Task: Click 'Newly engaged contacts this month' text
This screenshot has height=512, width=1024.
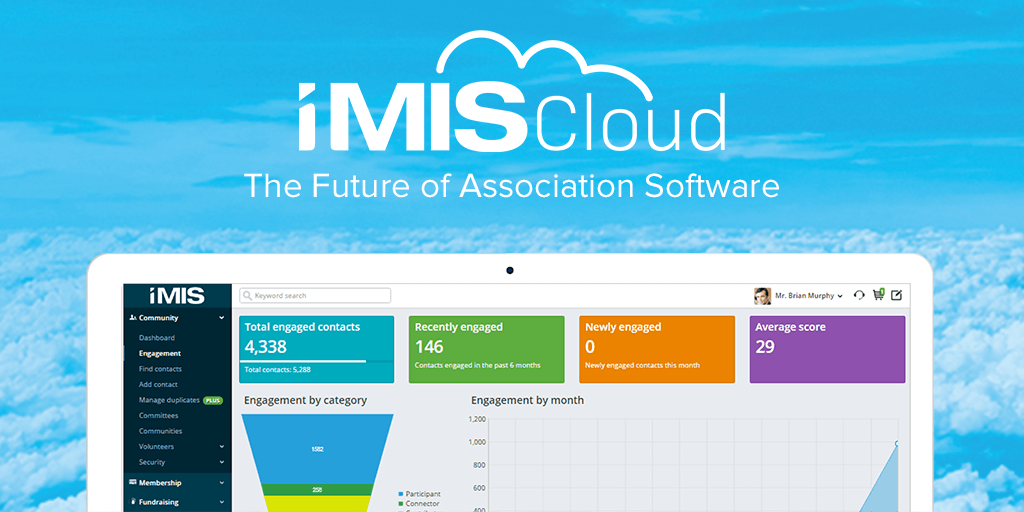Action: point(642,365)
